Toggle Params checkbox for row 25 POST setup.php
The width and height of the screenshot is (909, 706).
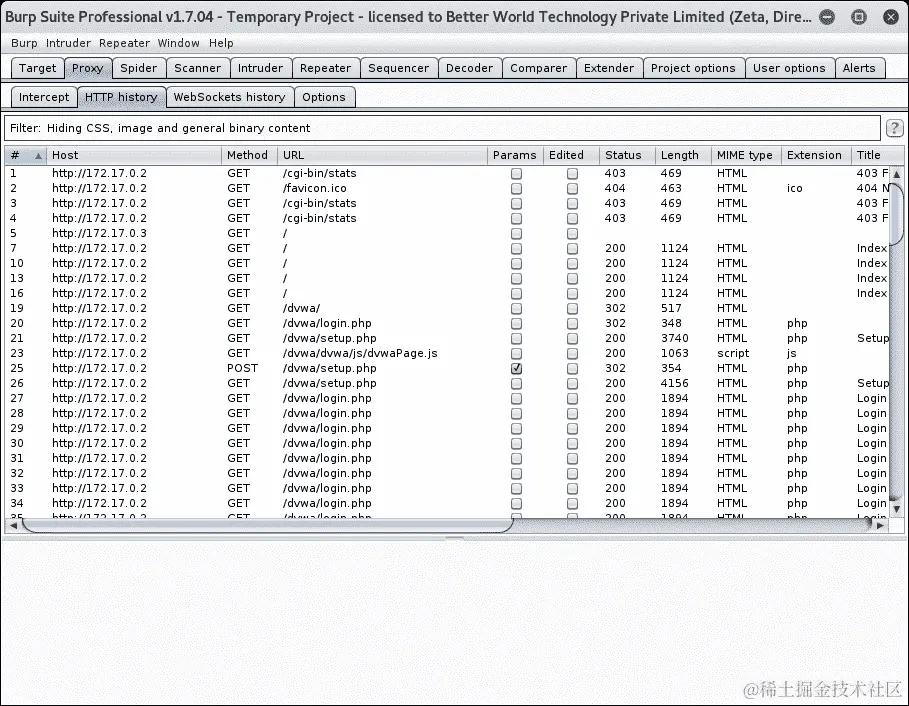tap(516, 369)
